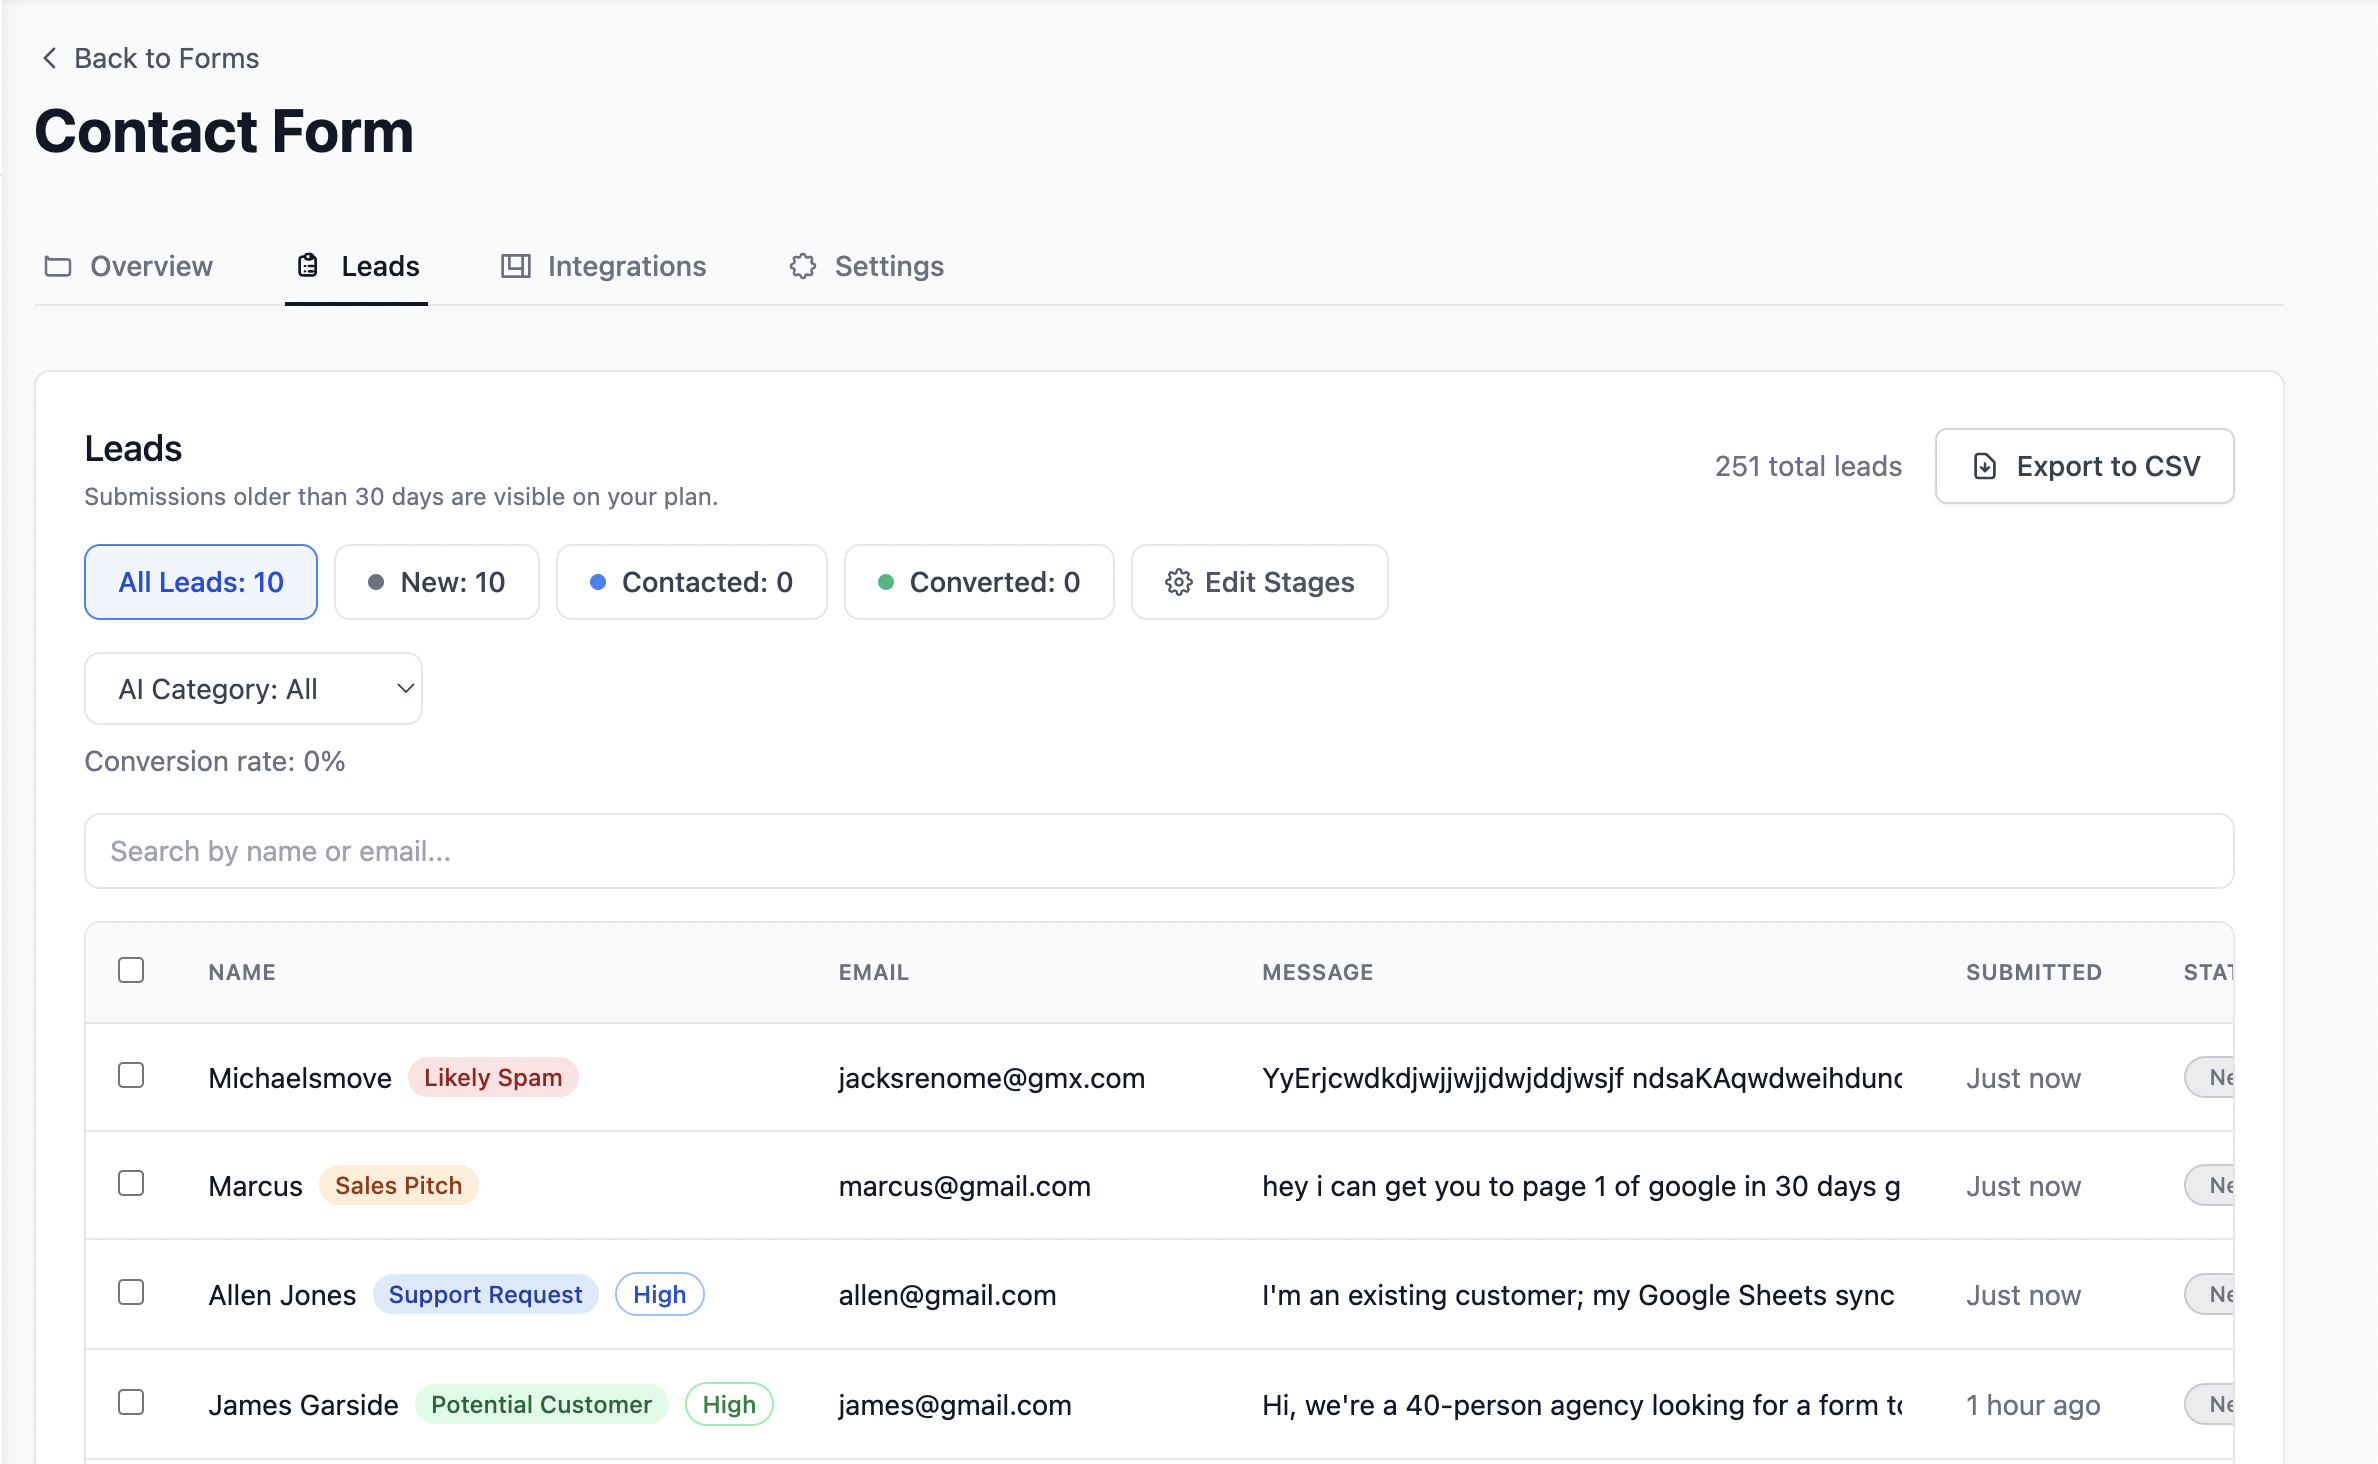
Task: Click email james@gmail.com
Action: 955,1405
